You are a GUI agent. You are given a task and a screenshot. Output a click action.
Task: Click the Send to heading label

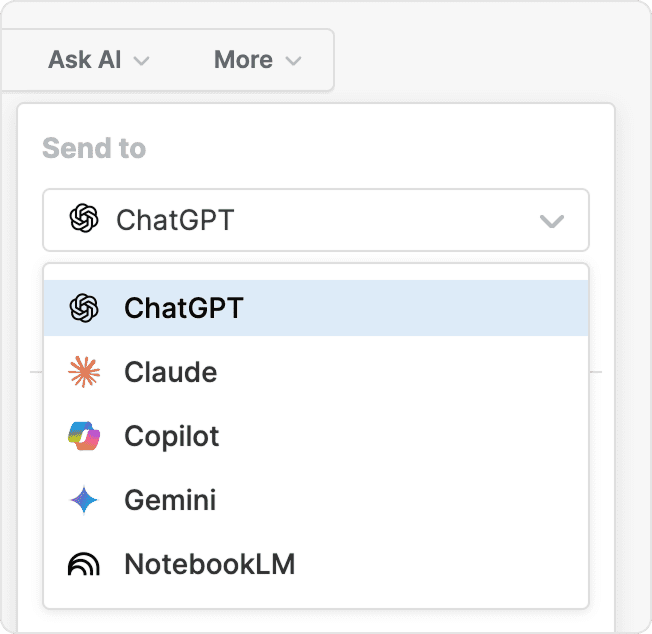(94, 149)
